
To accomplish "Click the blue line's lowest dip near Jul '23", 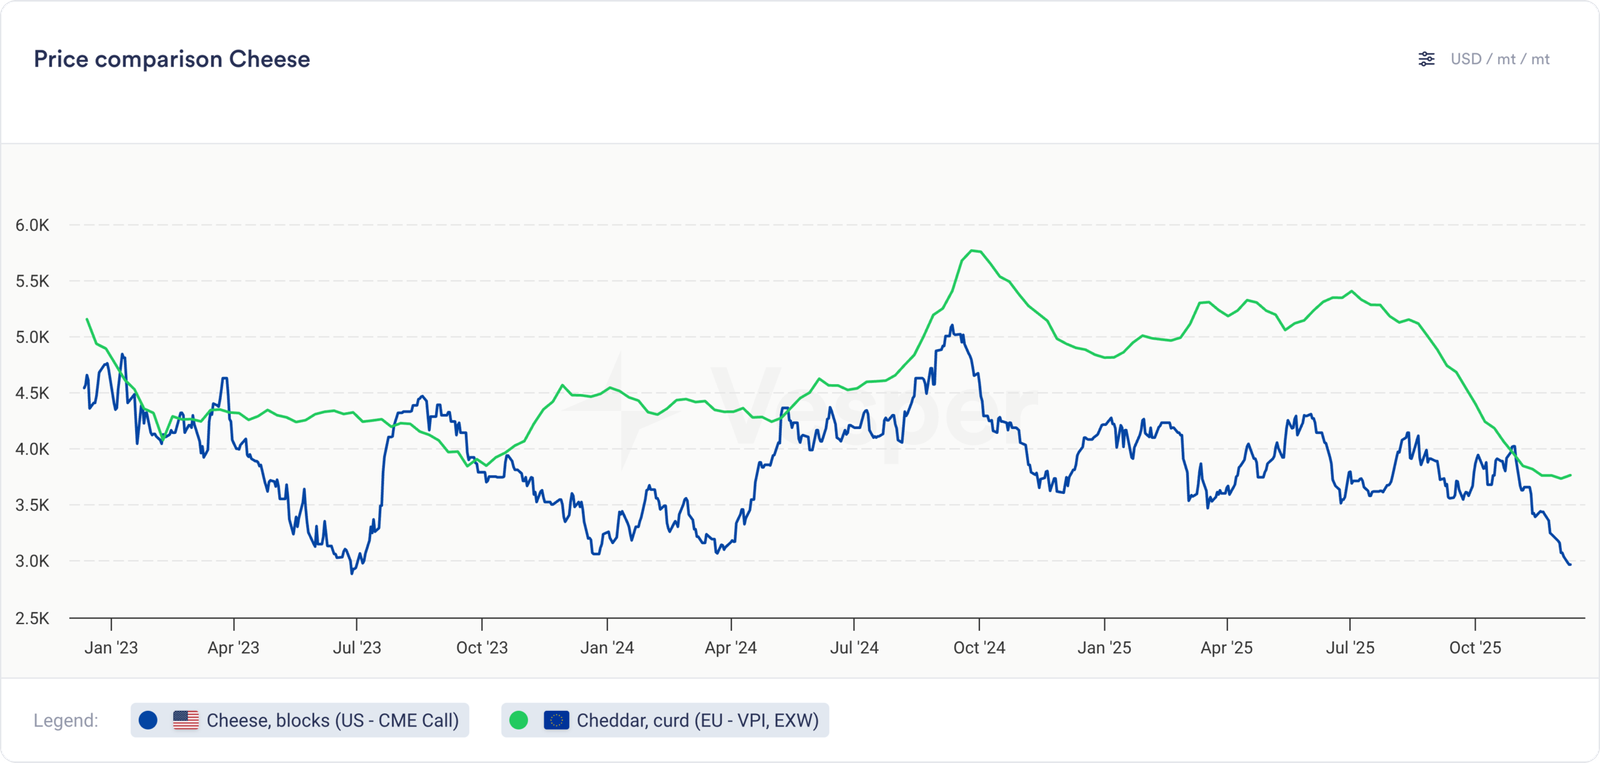I will point(352,573).
